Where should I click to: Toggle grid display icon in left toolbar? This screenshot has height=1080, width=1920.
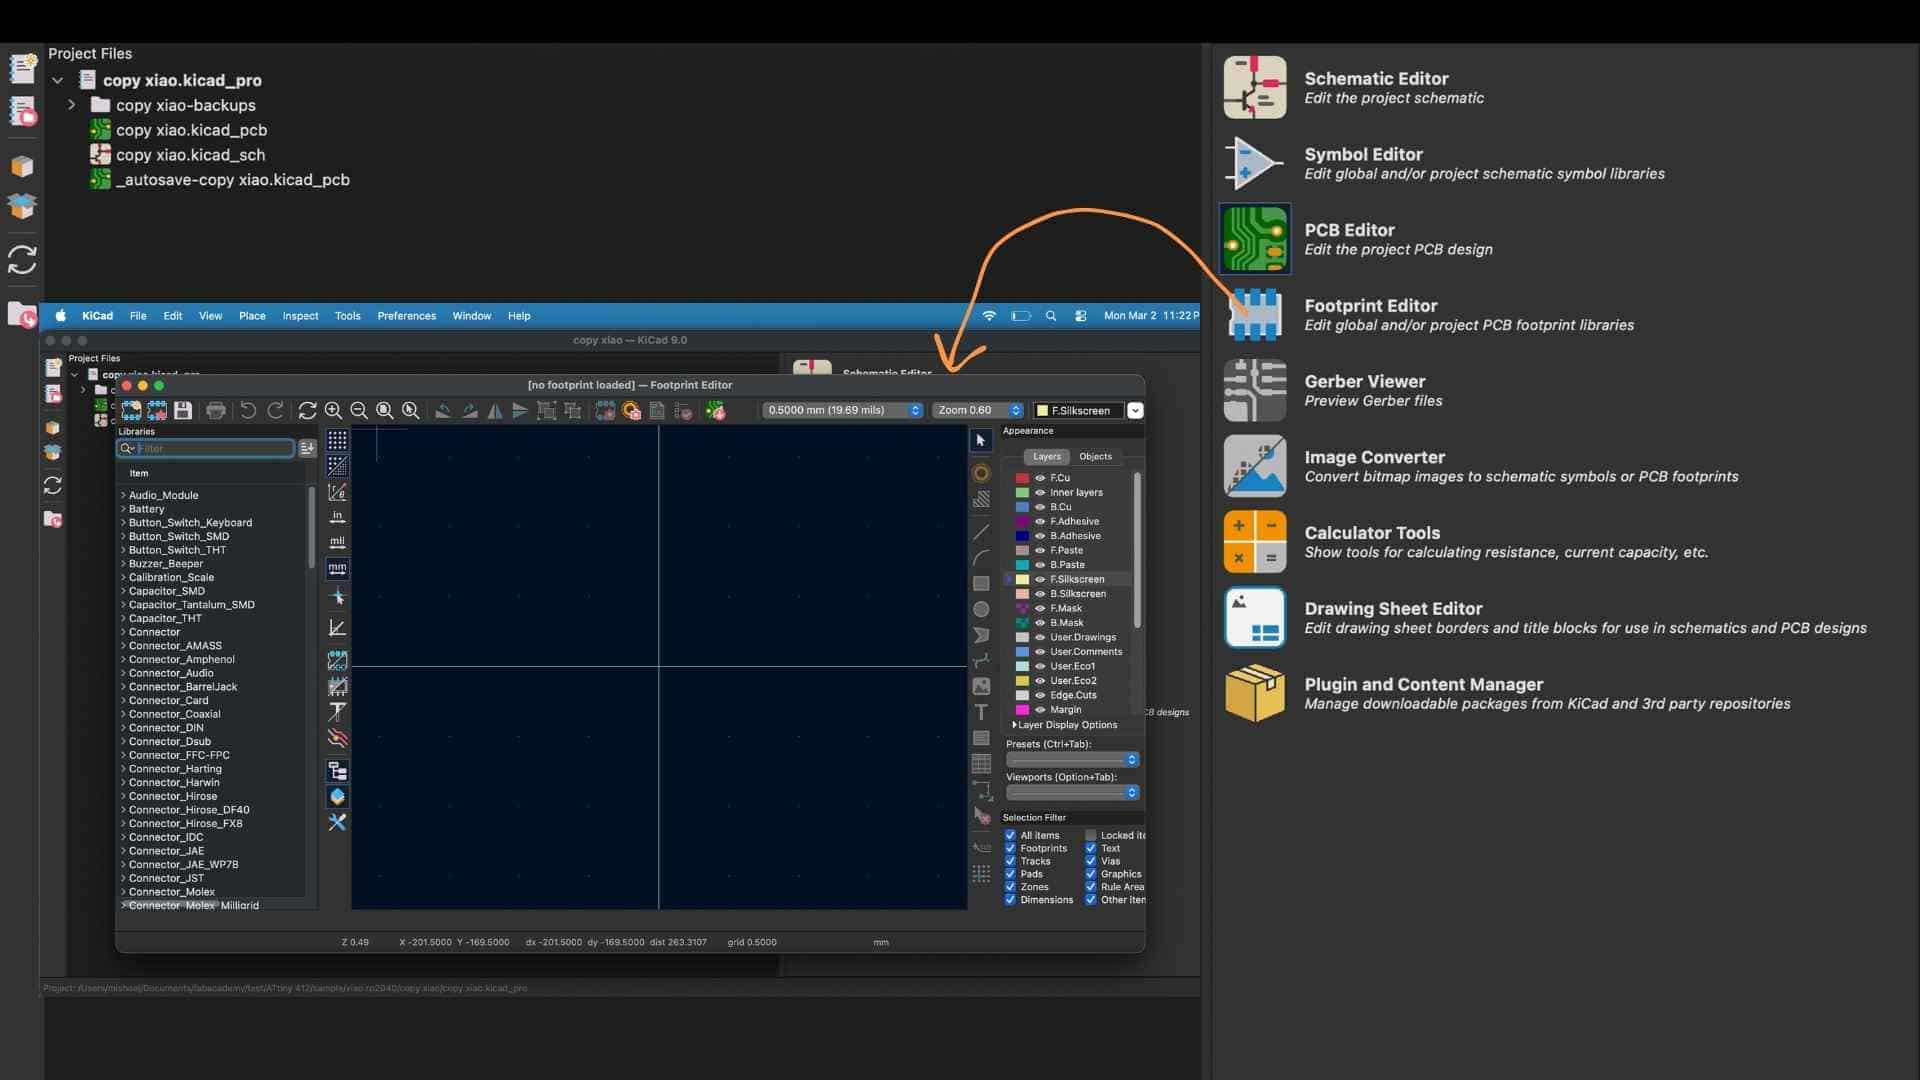click(337, 441)
